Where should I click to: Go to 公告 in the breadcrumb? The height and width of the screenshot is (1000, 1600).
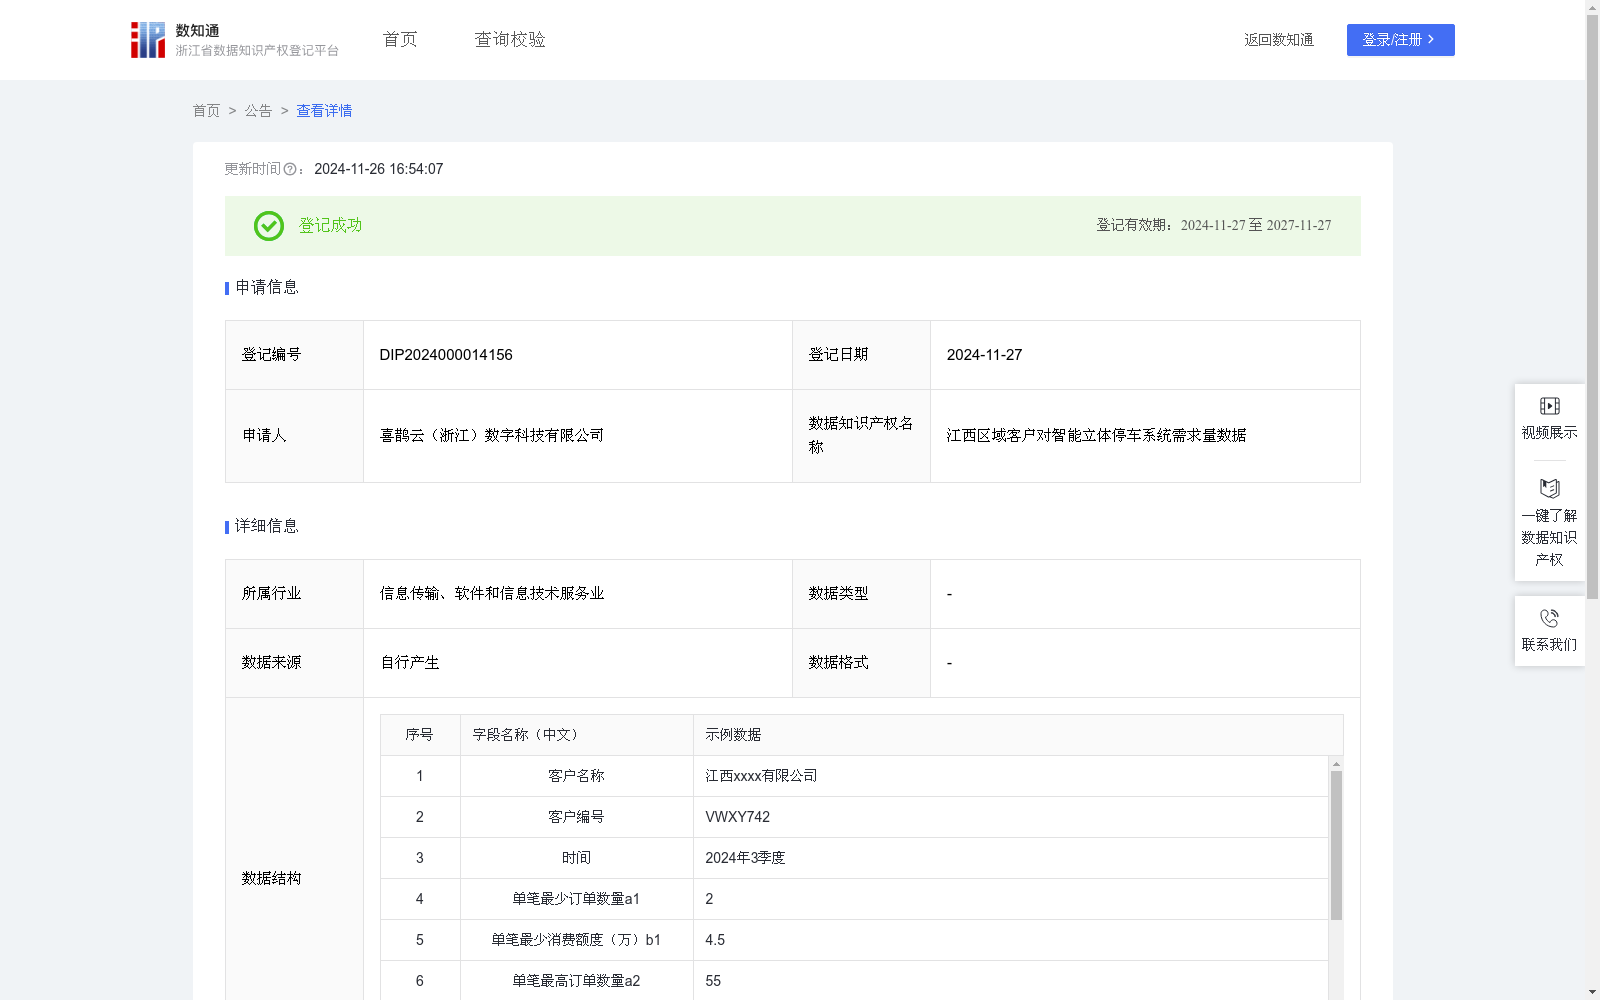point(258,111)
